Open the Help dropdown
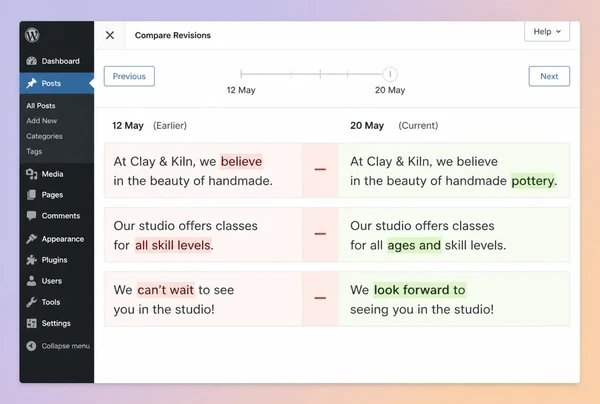 (547, 31)
